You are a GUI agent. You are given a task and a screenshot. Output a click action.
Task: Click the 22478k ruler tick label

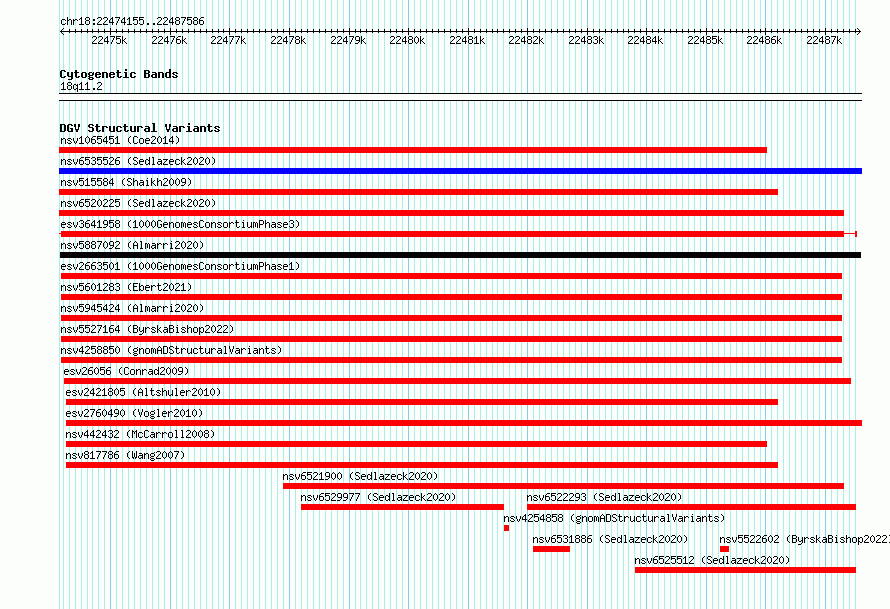[288, 40]
